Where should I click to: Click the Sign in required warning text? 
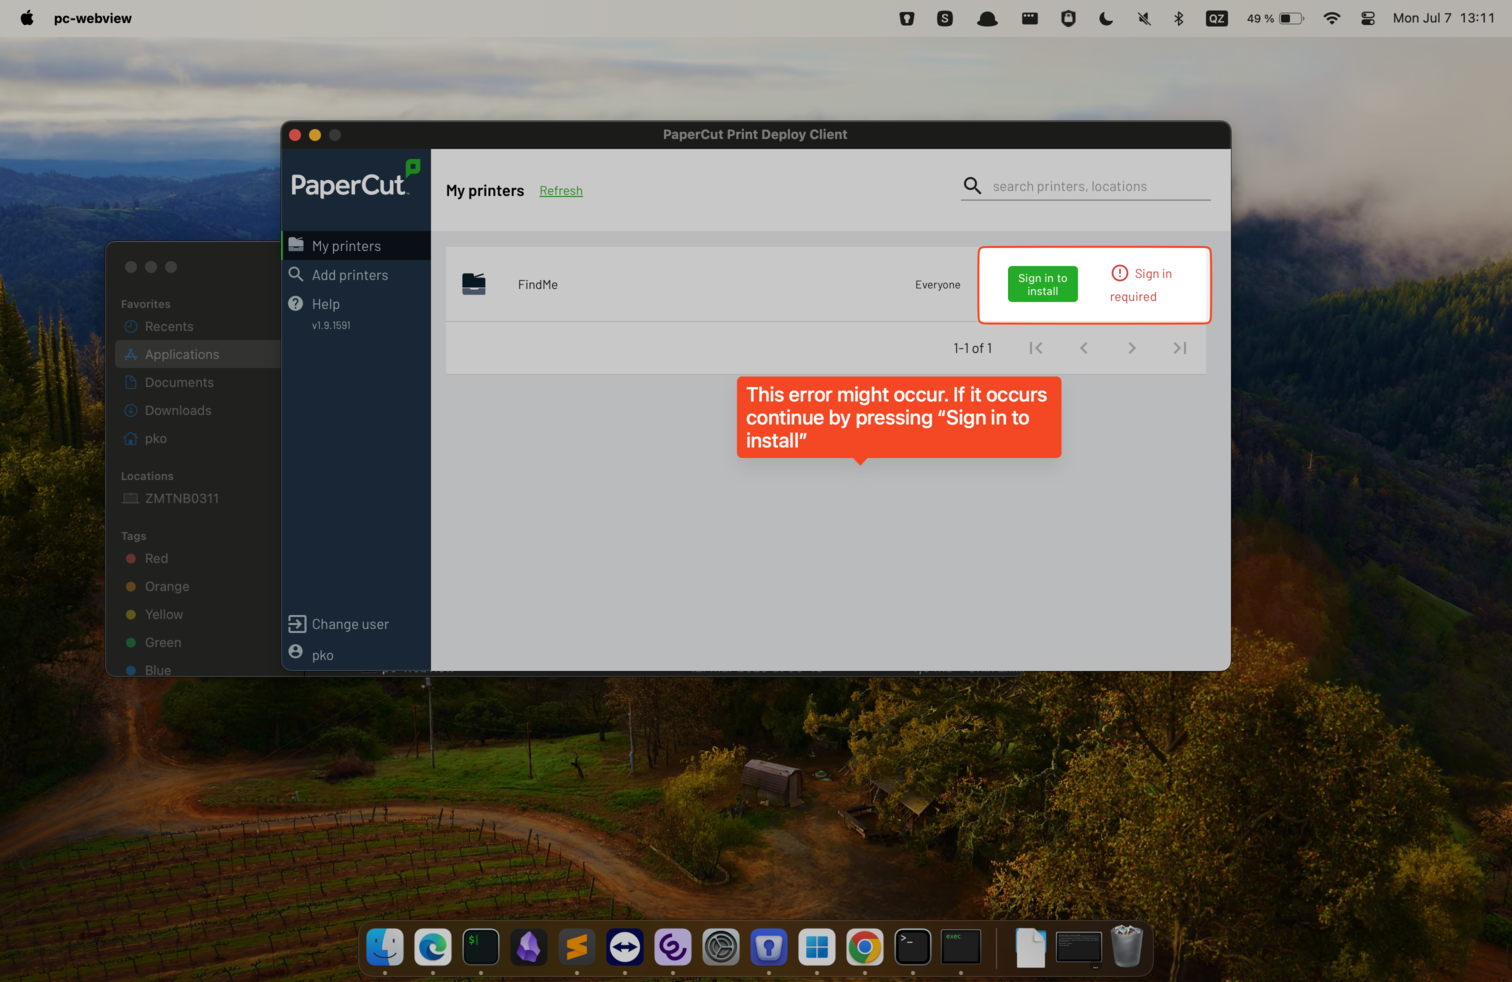coord(1141,285)
